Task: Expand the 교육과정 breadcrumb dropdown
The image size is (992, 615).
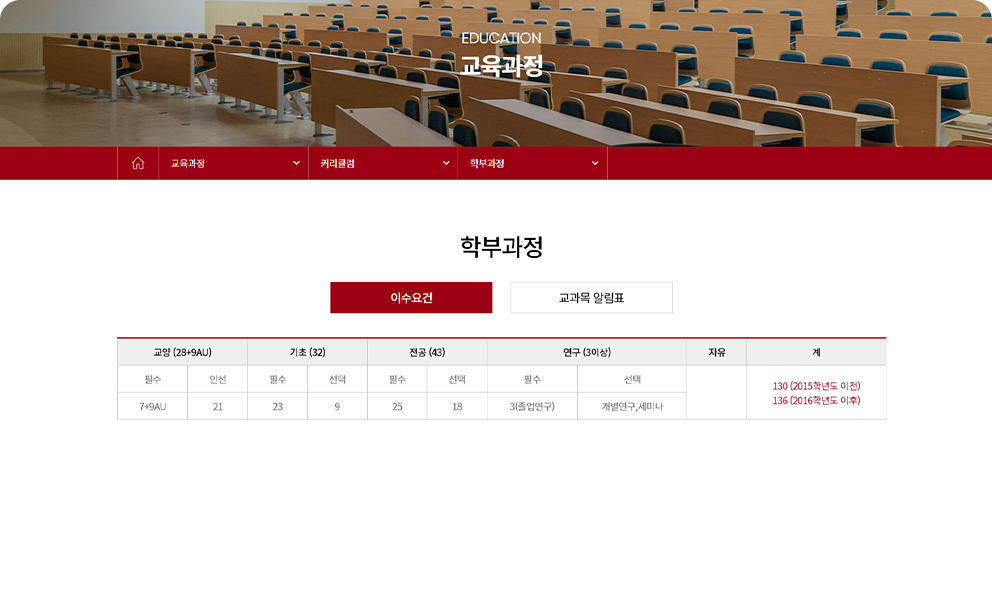Action: tap(233, 163)
